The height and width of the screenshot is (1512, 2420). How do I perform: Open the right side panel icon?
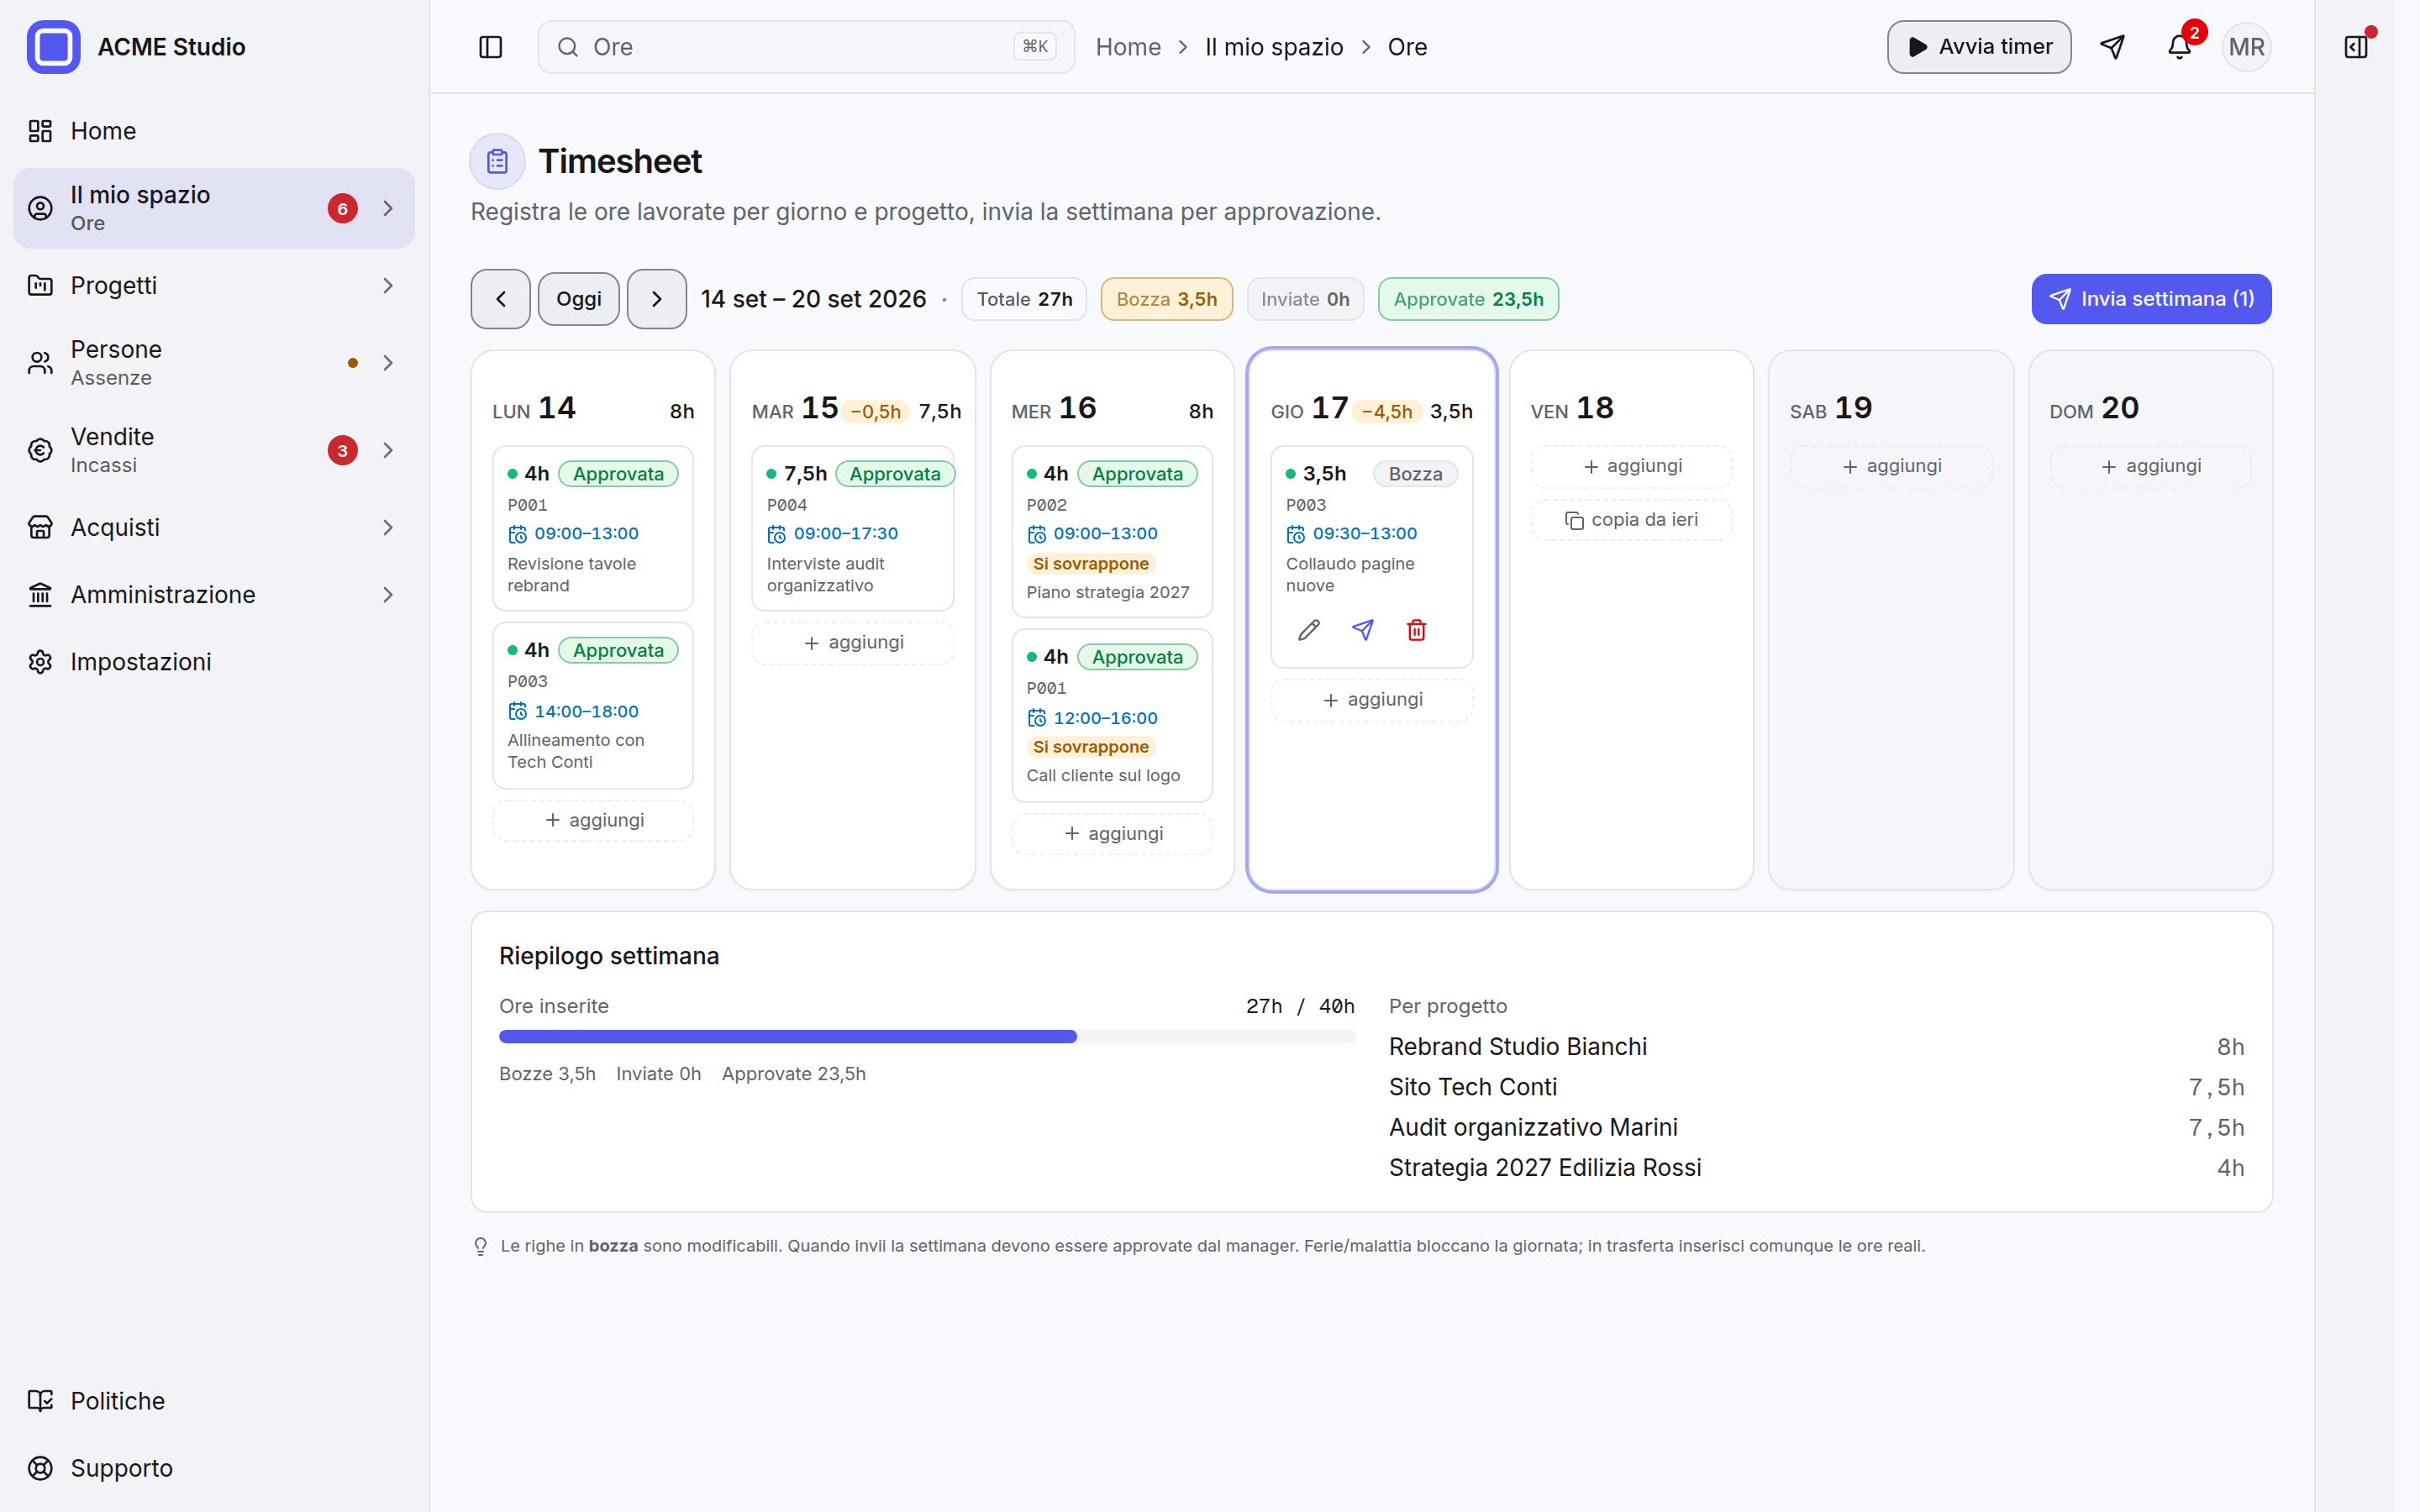[x=2355, y=47]
